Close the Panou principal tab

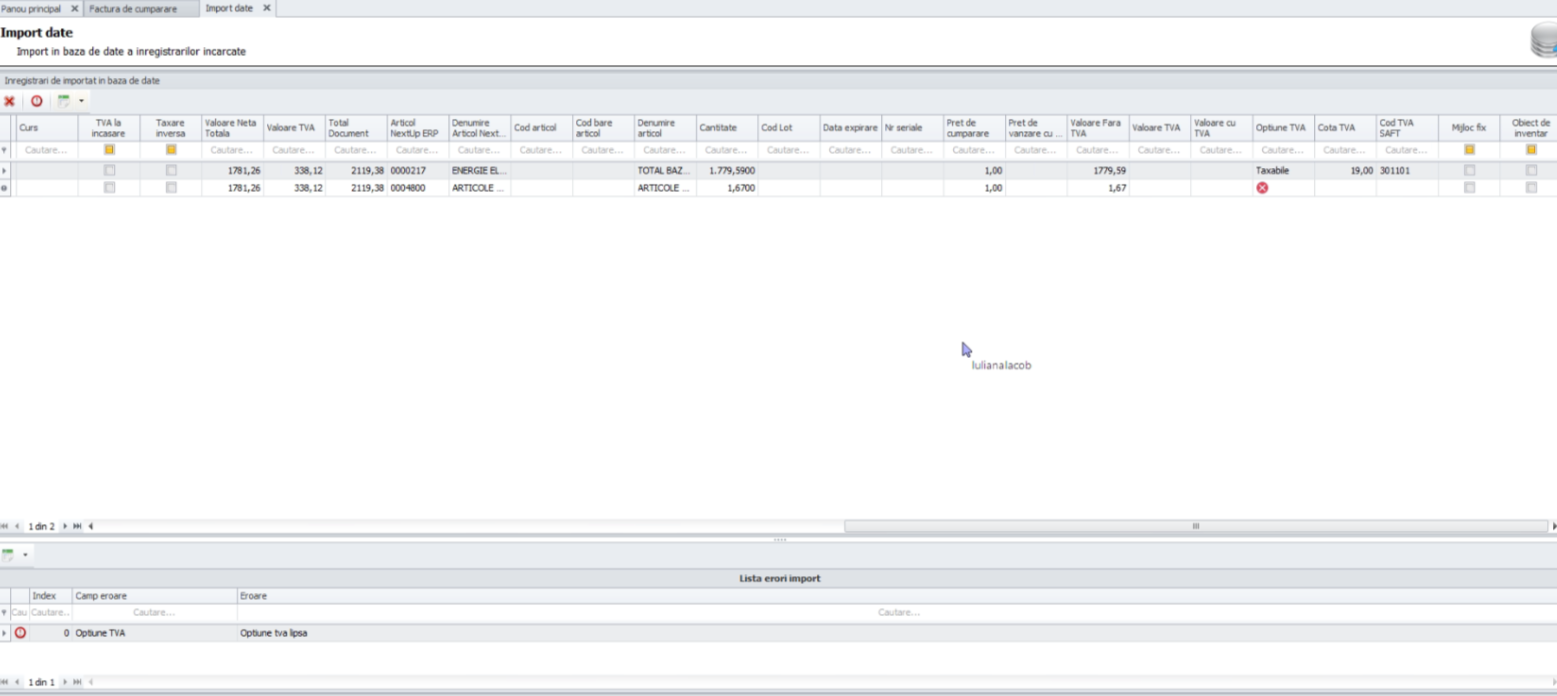pos(74,8)
